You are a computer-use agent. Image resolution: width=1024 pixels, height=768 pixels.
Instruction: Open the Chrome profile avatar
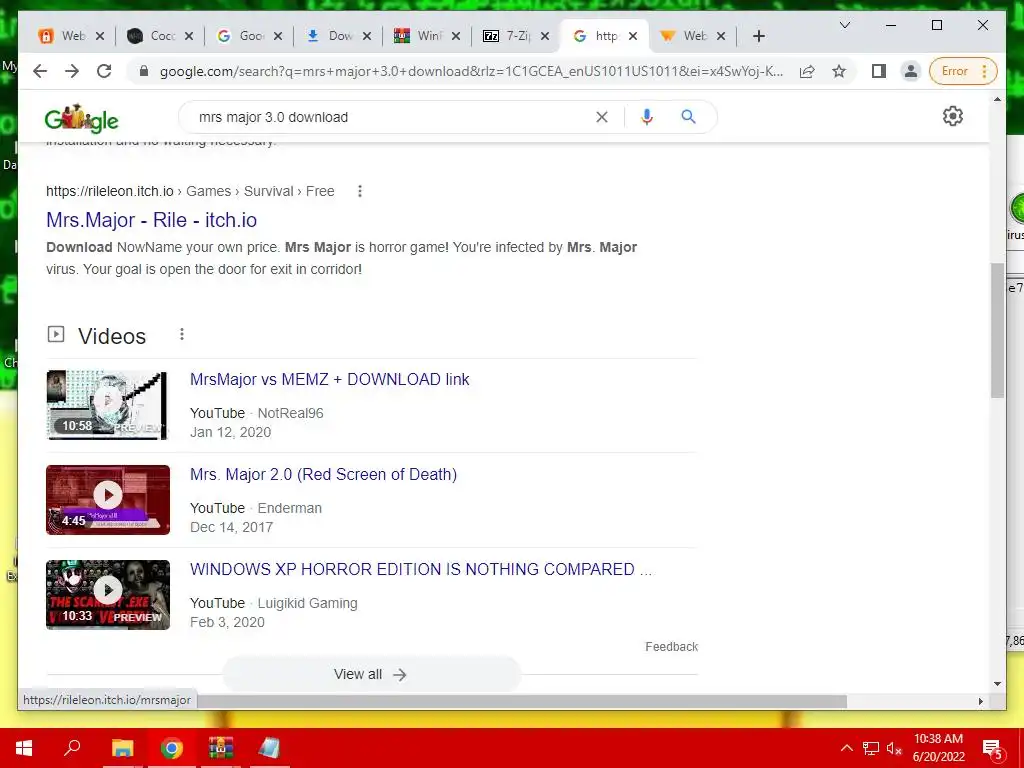tap(910, 71)
